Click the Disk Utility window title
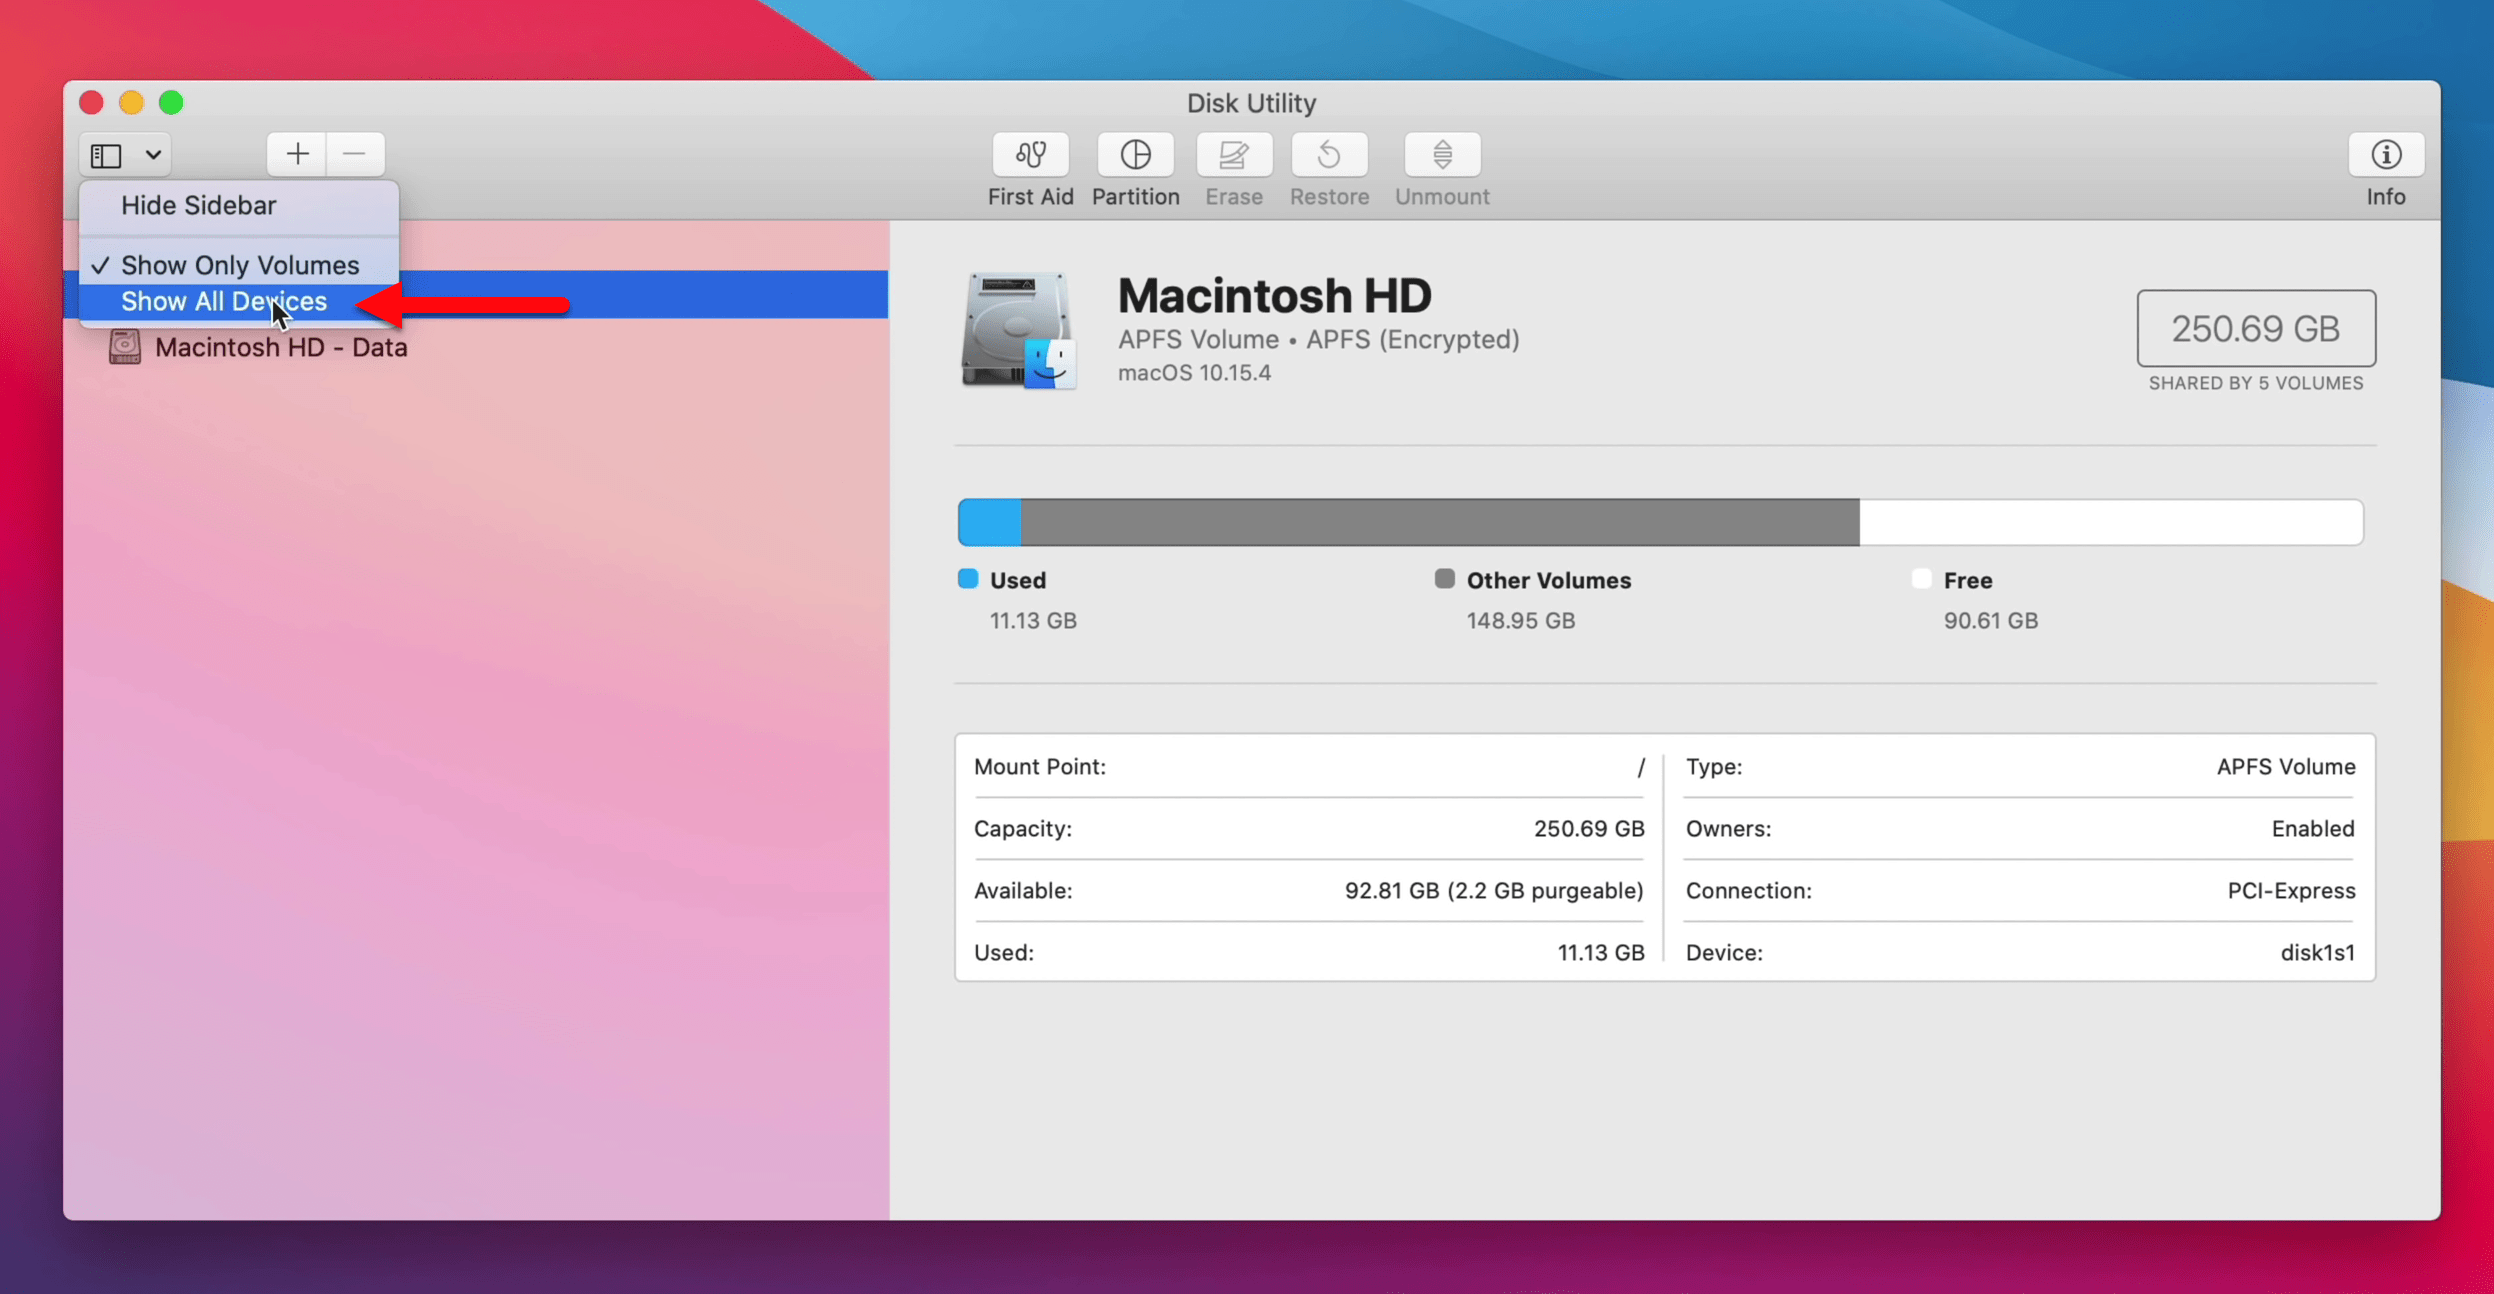The width and height of the screenshot is (2494, 1294). pyautogui.click(x=1251, y=103)
